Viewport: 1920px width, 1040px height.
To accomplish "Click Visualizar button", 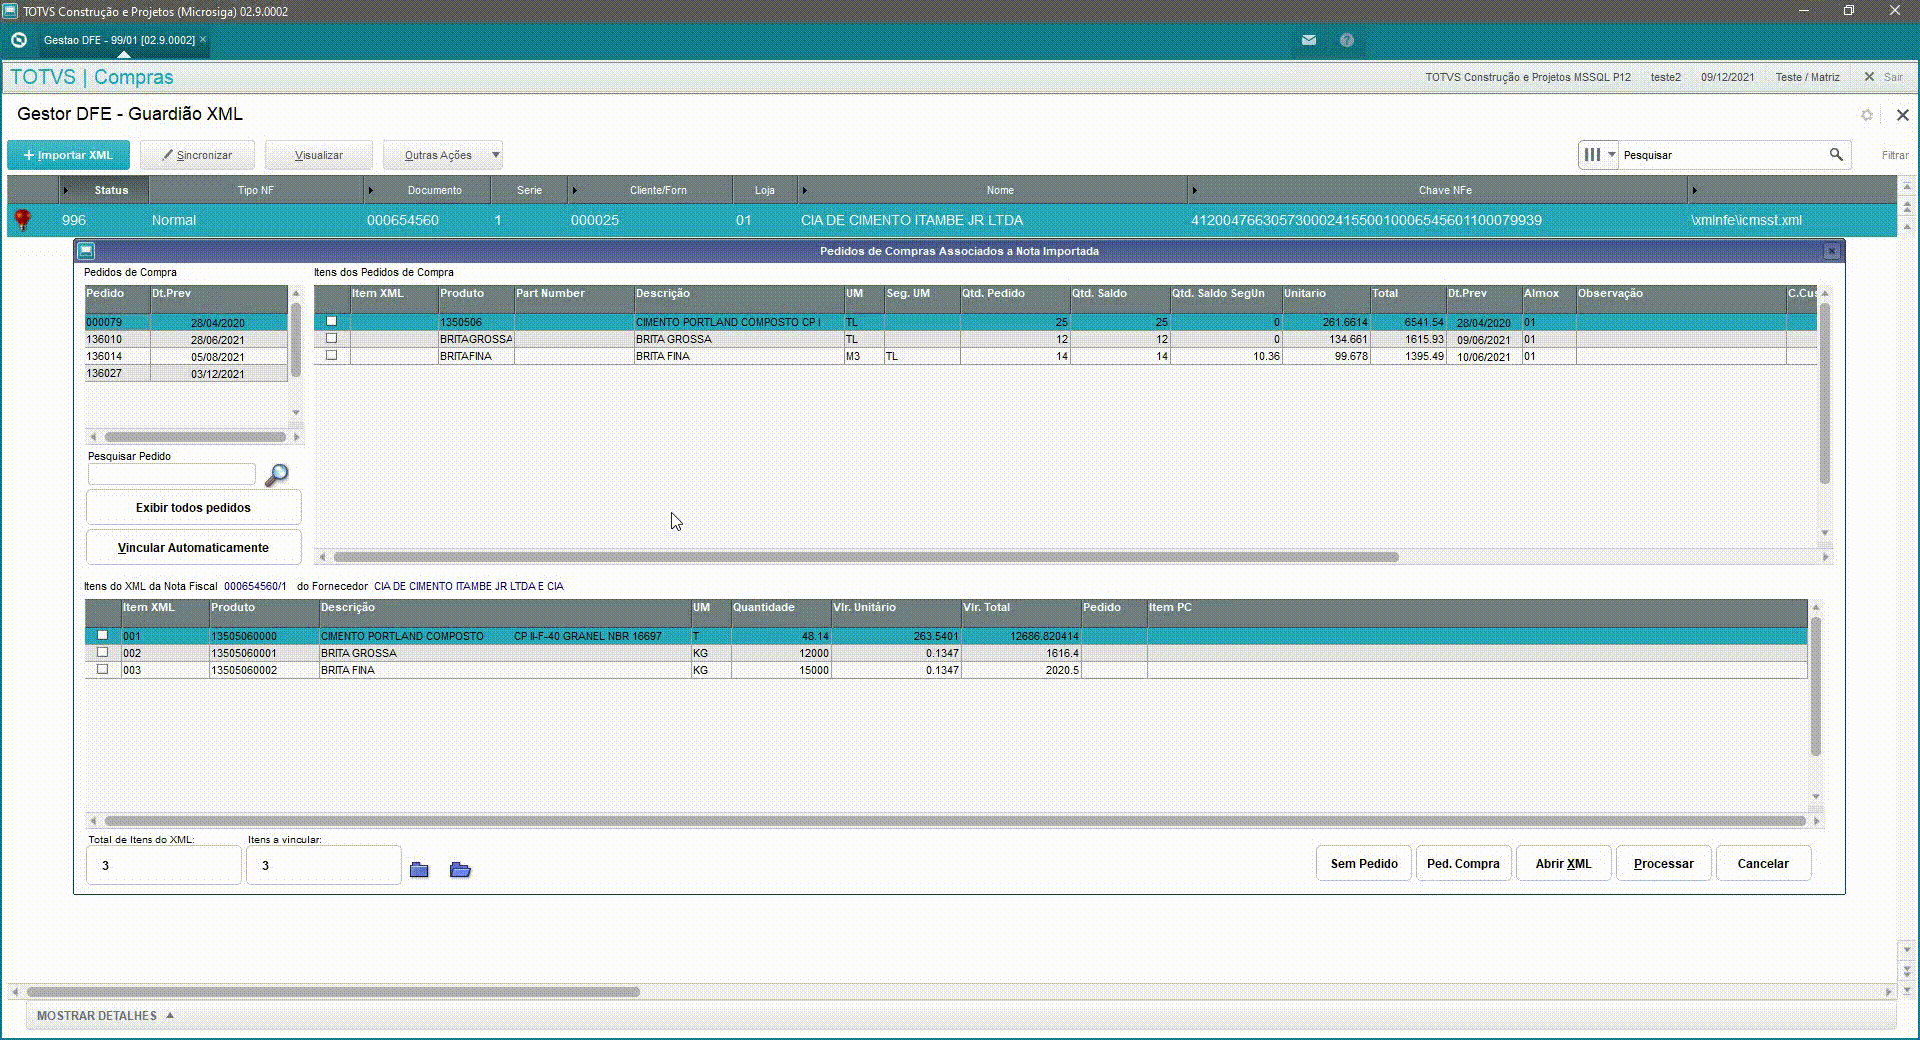I will [319, 155].
